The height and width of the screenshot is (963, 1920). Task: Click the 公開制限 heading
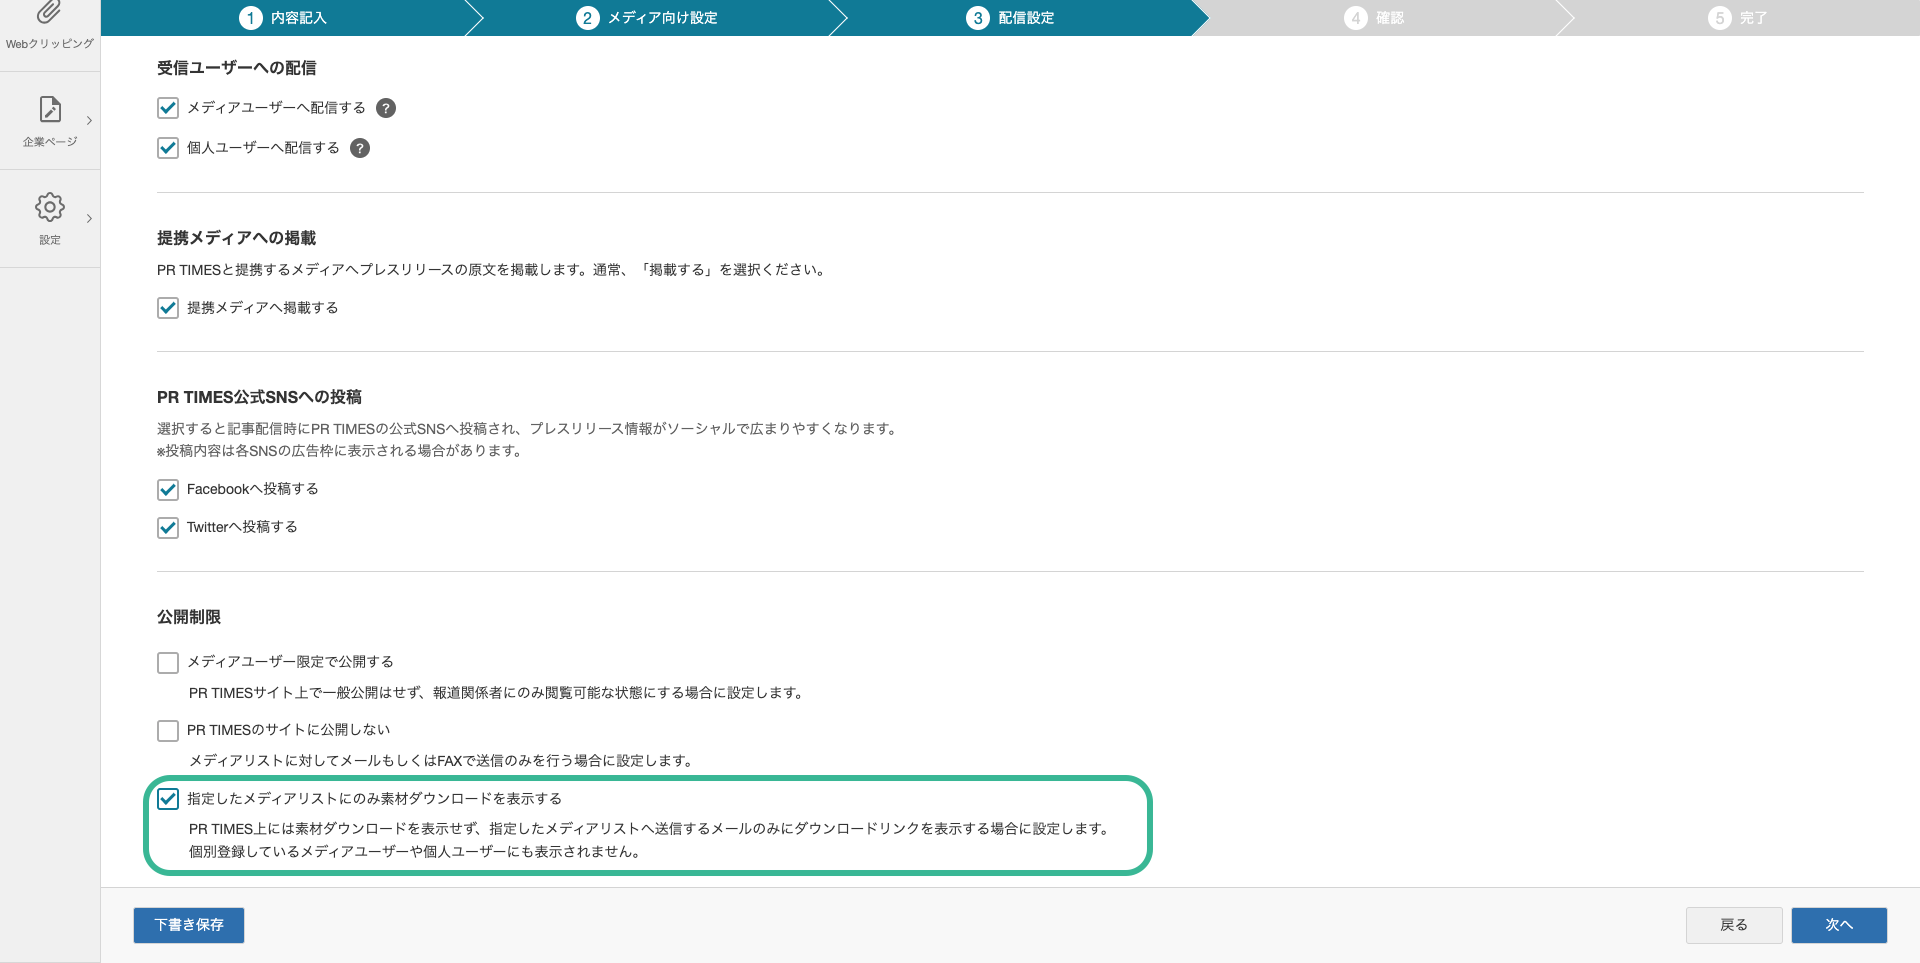pyautogui.click(x=189, y=617)
